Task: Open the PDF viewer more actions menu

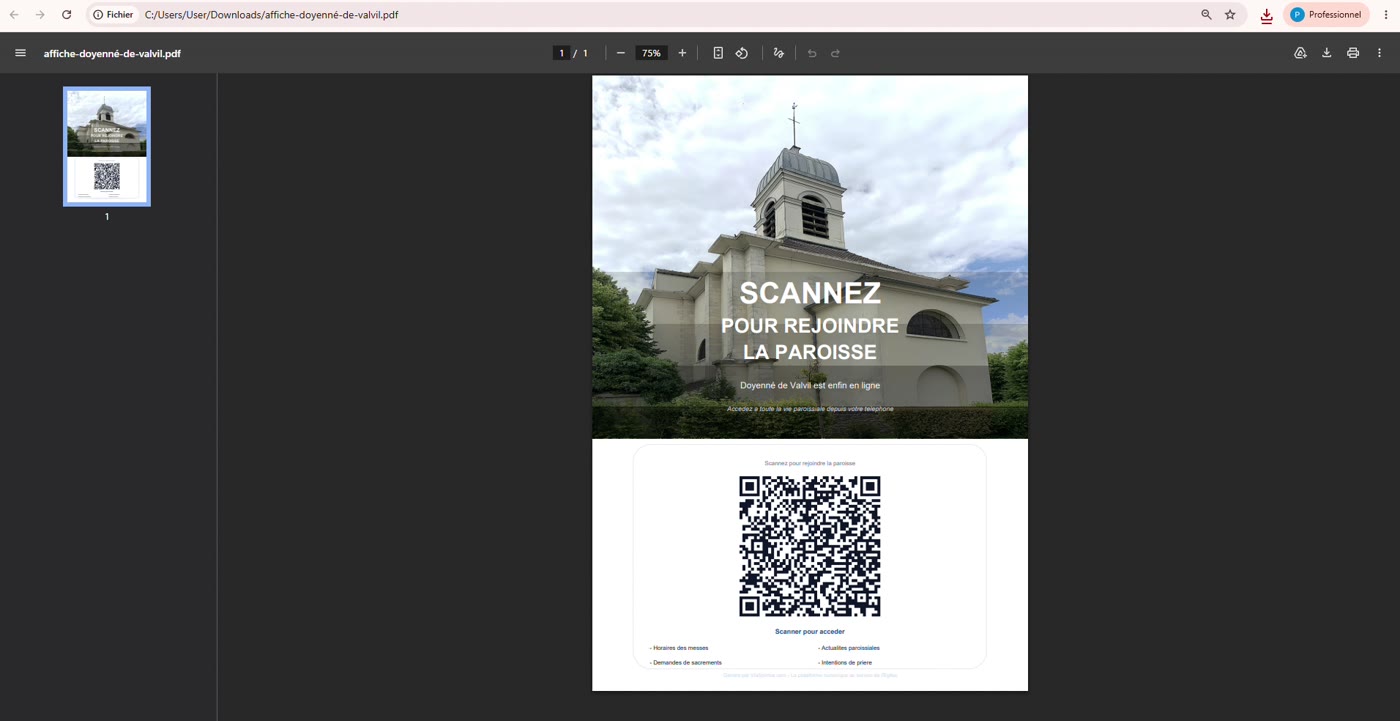Action: tap(1380, 53)
